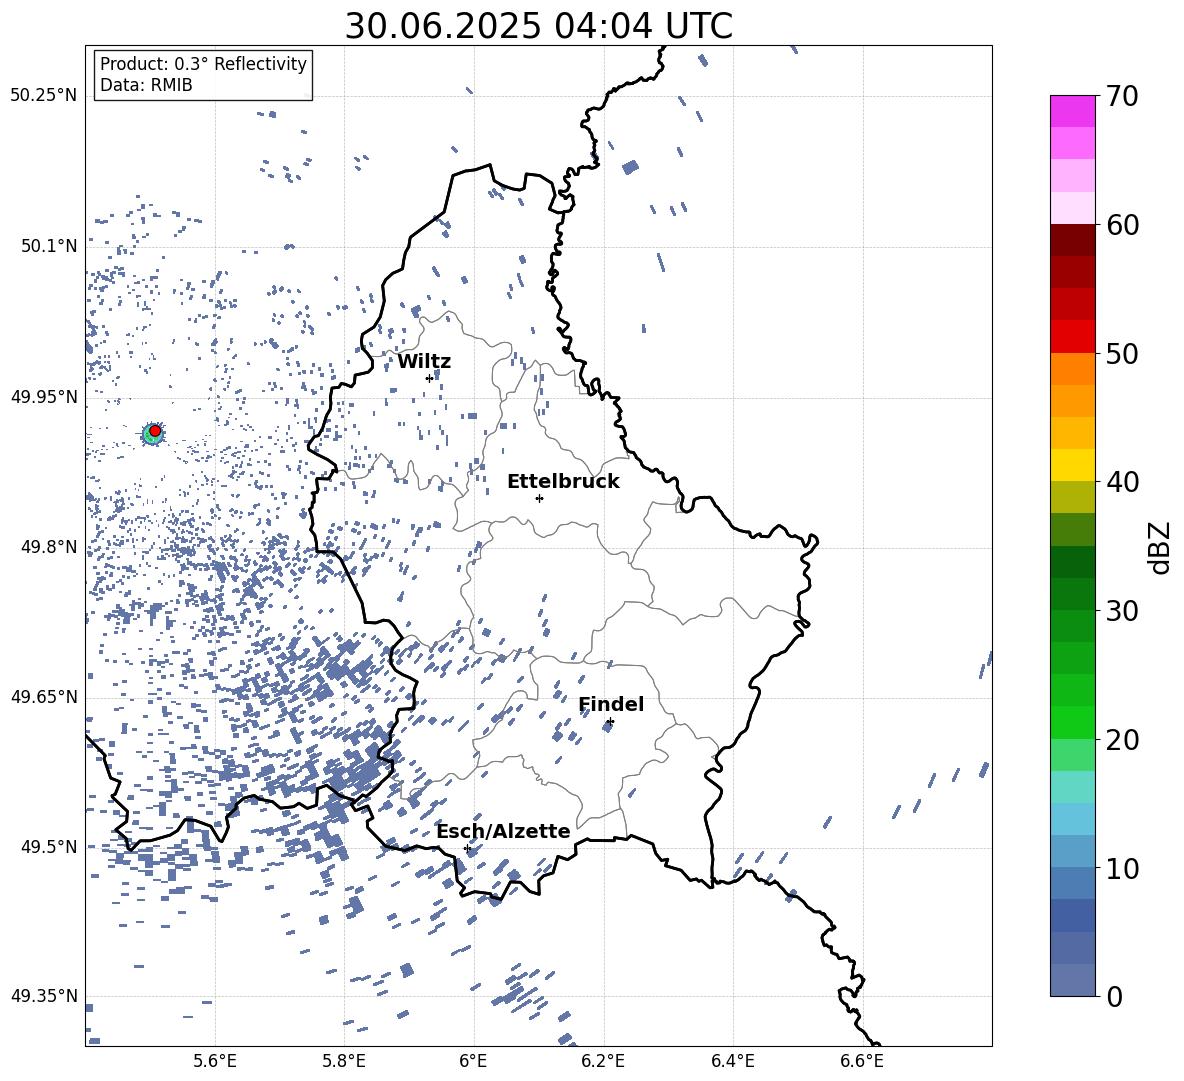Click the 20 colorbar tick label
Viewport: 1184px width, 1081px height.
tap(1122, 739)
